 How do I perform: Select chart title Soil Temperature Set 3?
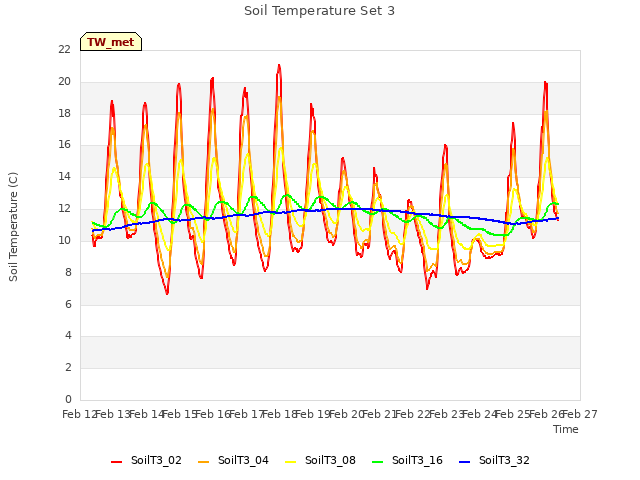click(320, 11)
